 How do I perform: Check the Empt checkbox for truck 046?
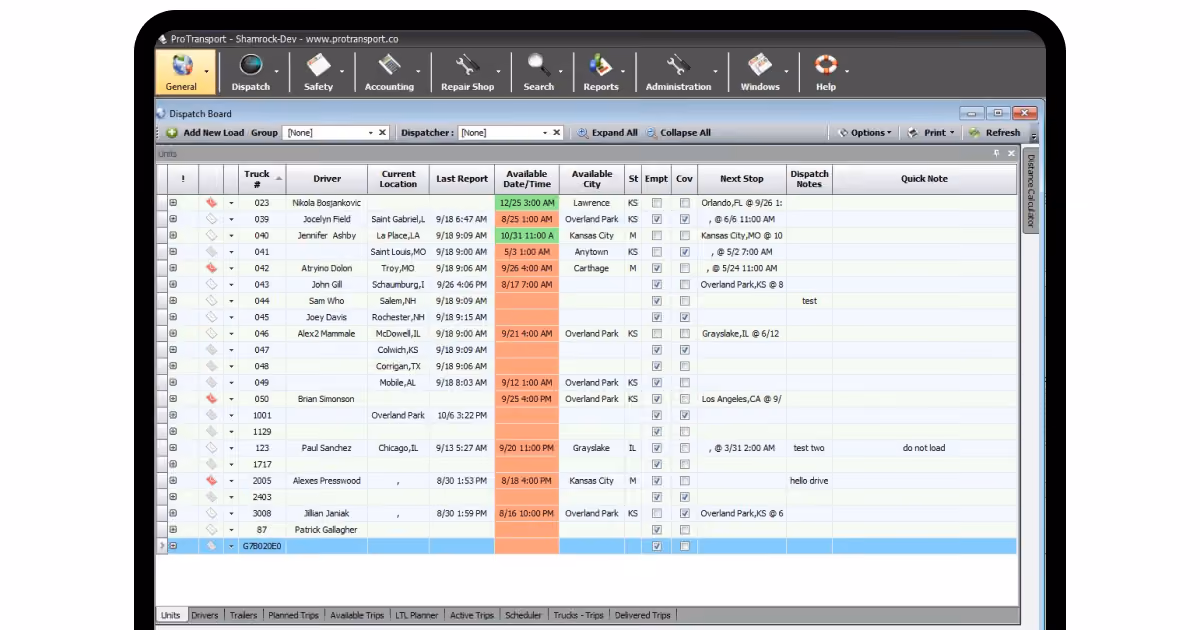click(x=657, y=334)
